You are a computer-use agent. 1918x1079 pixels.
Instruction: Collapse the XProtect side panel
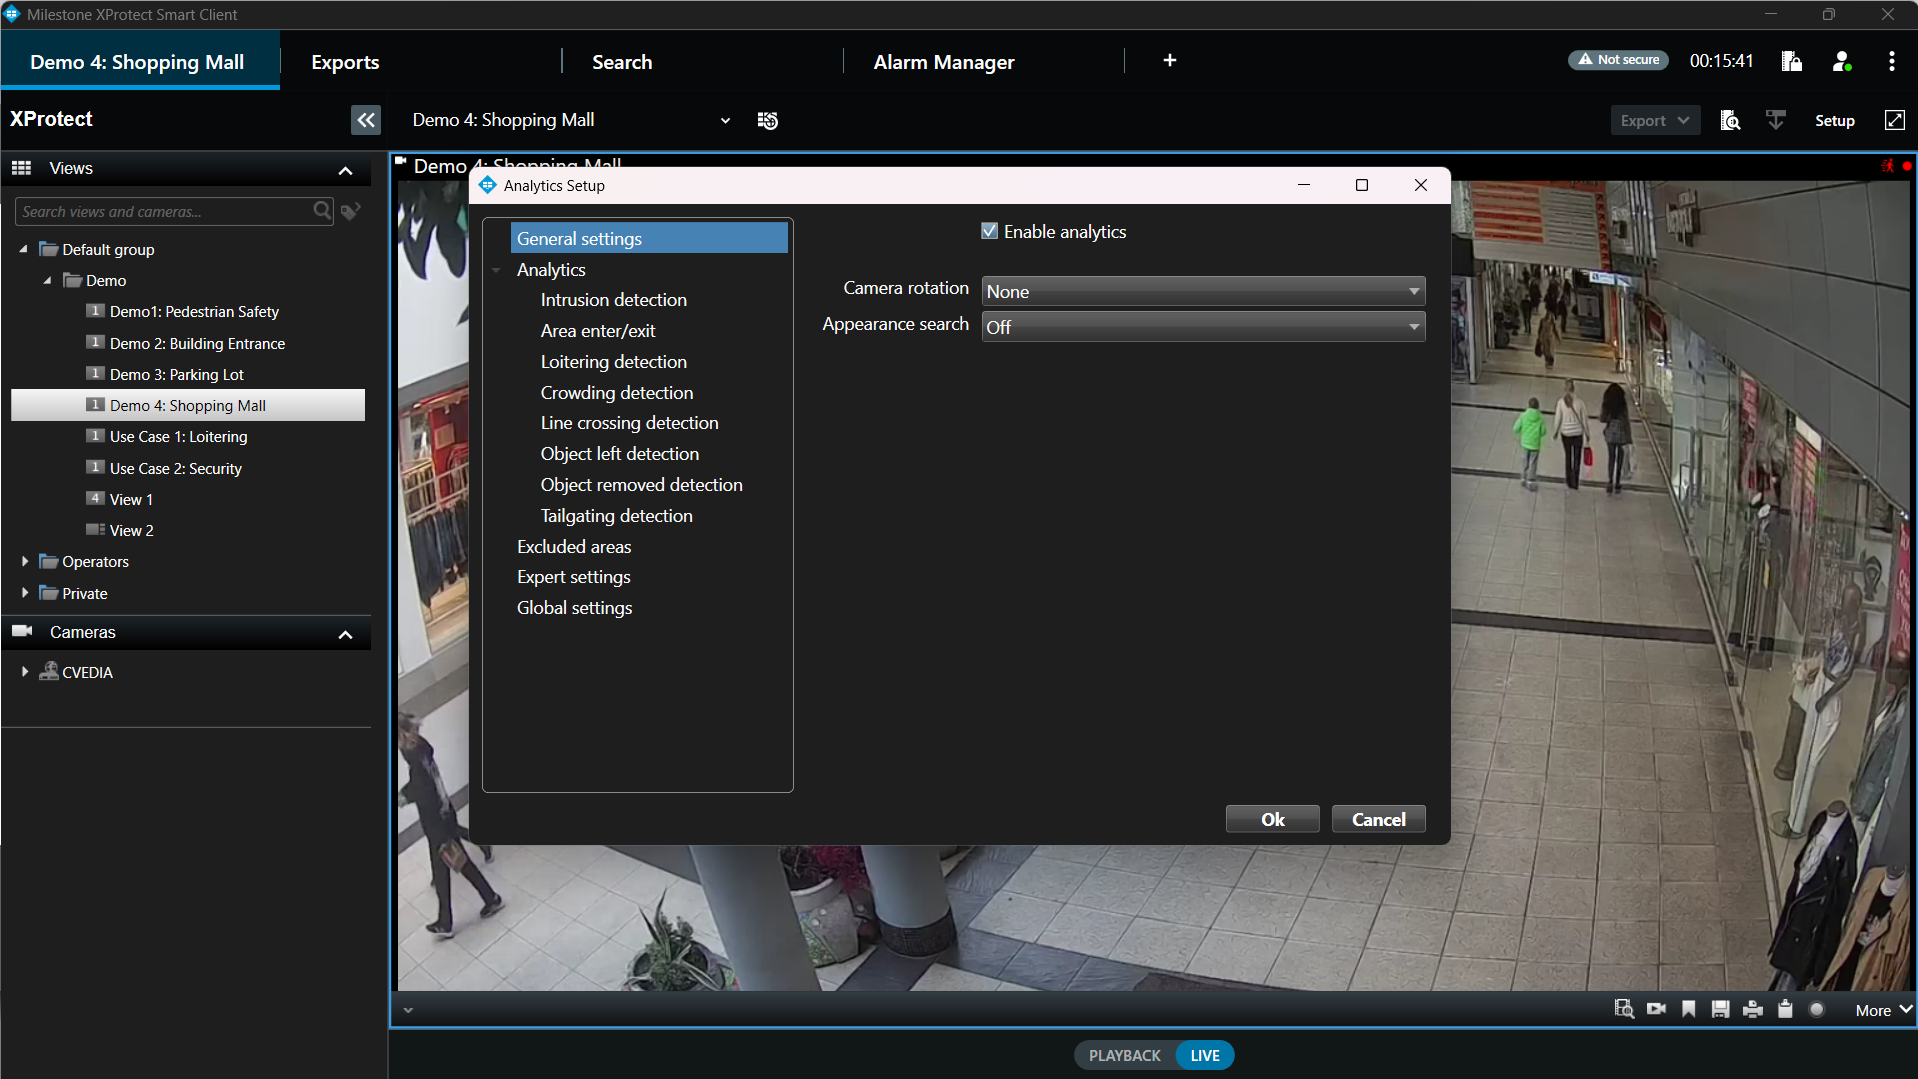coord(366,120)
